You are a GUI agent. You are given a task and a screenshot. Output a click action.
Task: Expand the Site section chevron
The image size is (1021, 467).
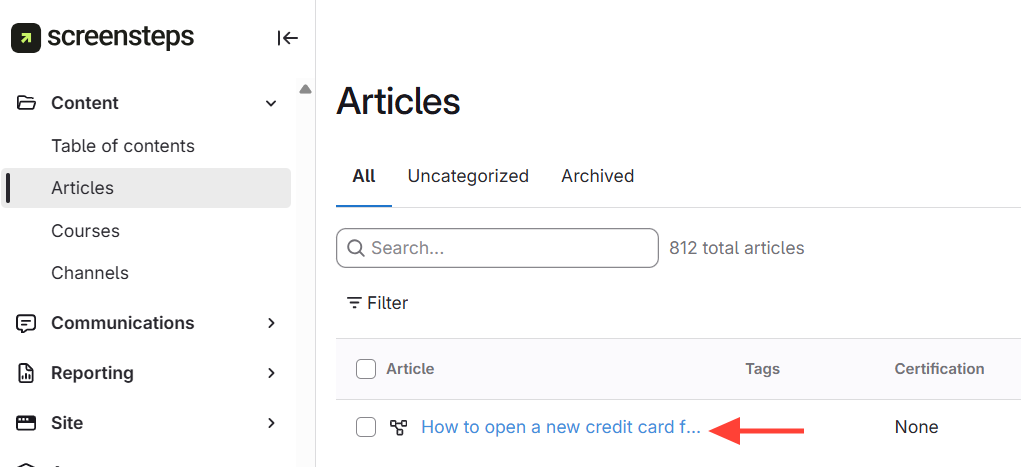[x=271, y=423]
